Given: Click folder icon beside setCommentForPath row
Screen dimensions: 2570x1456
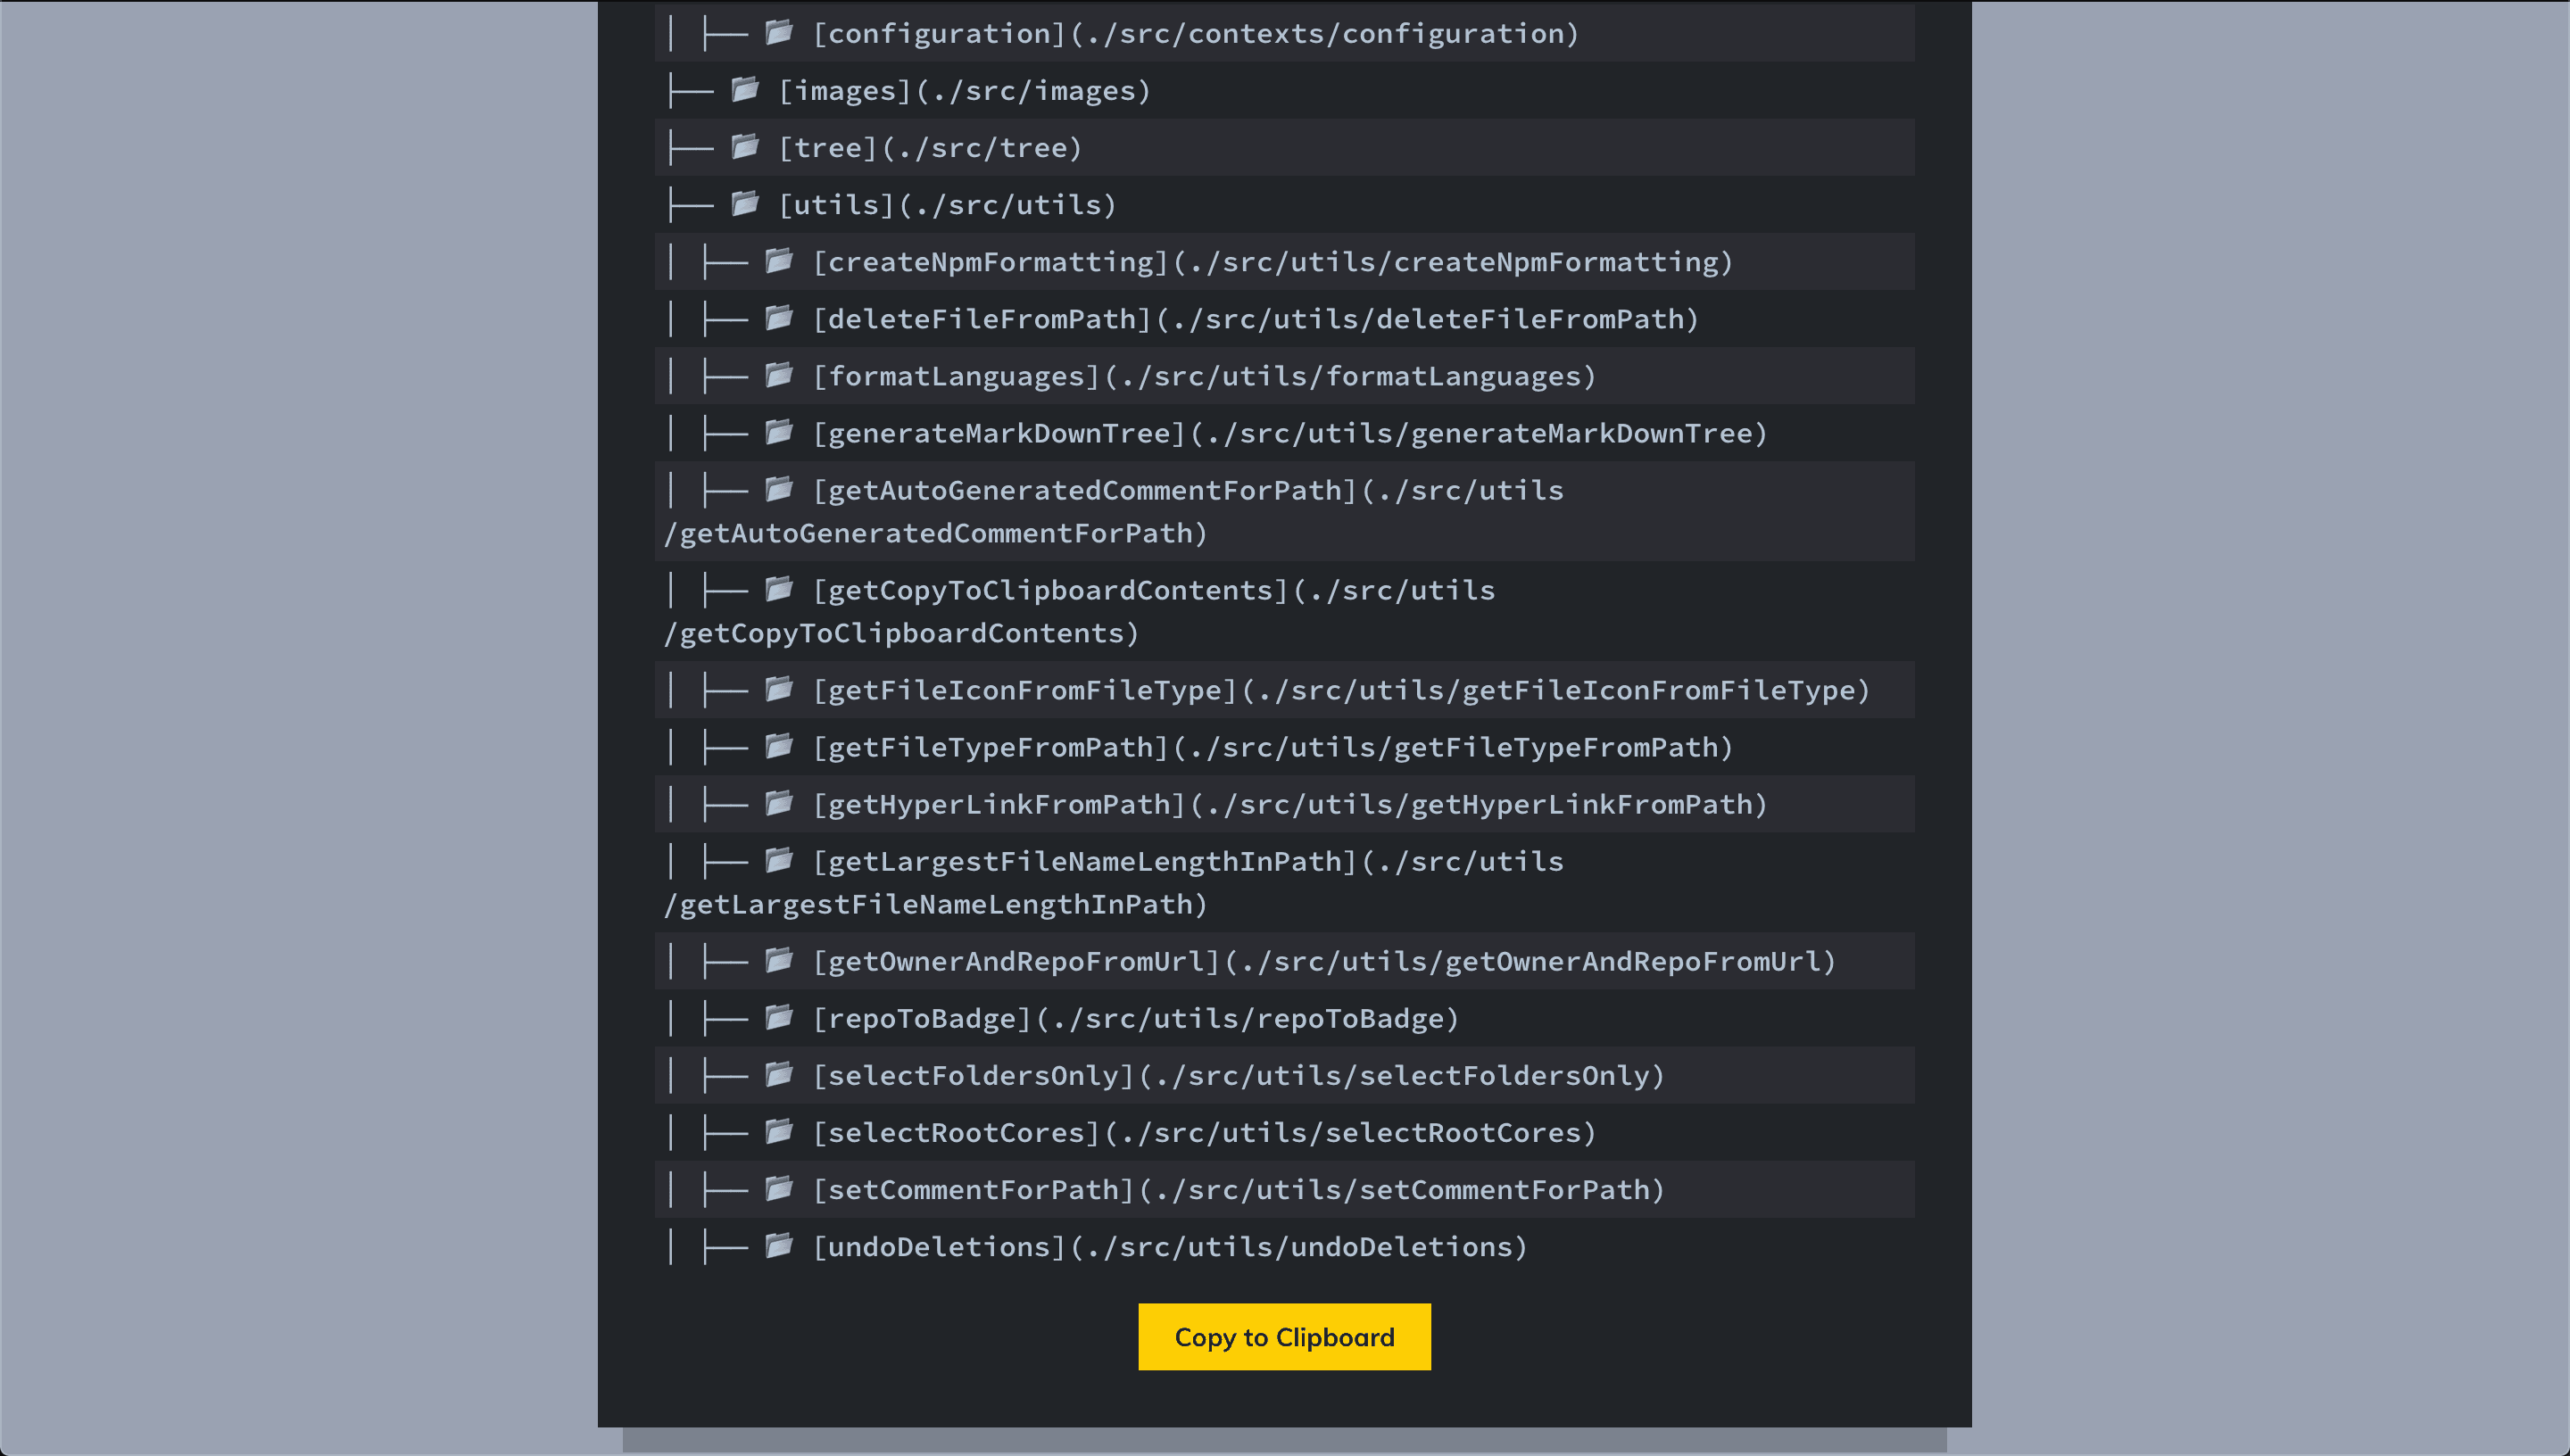Looking at the screenshot, I should click(779, 1188).
